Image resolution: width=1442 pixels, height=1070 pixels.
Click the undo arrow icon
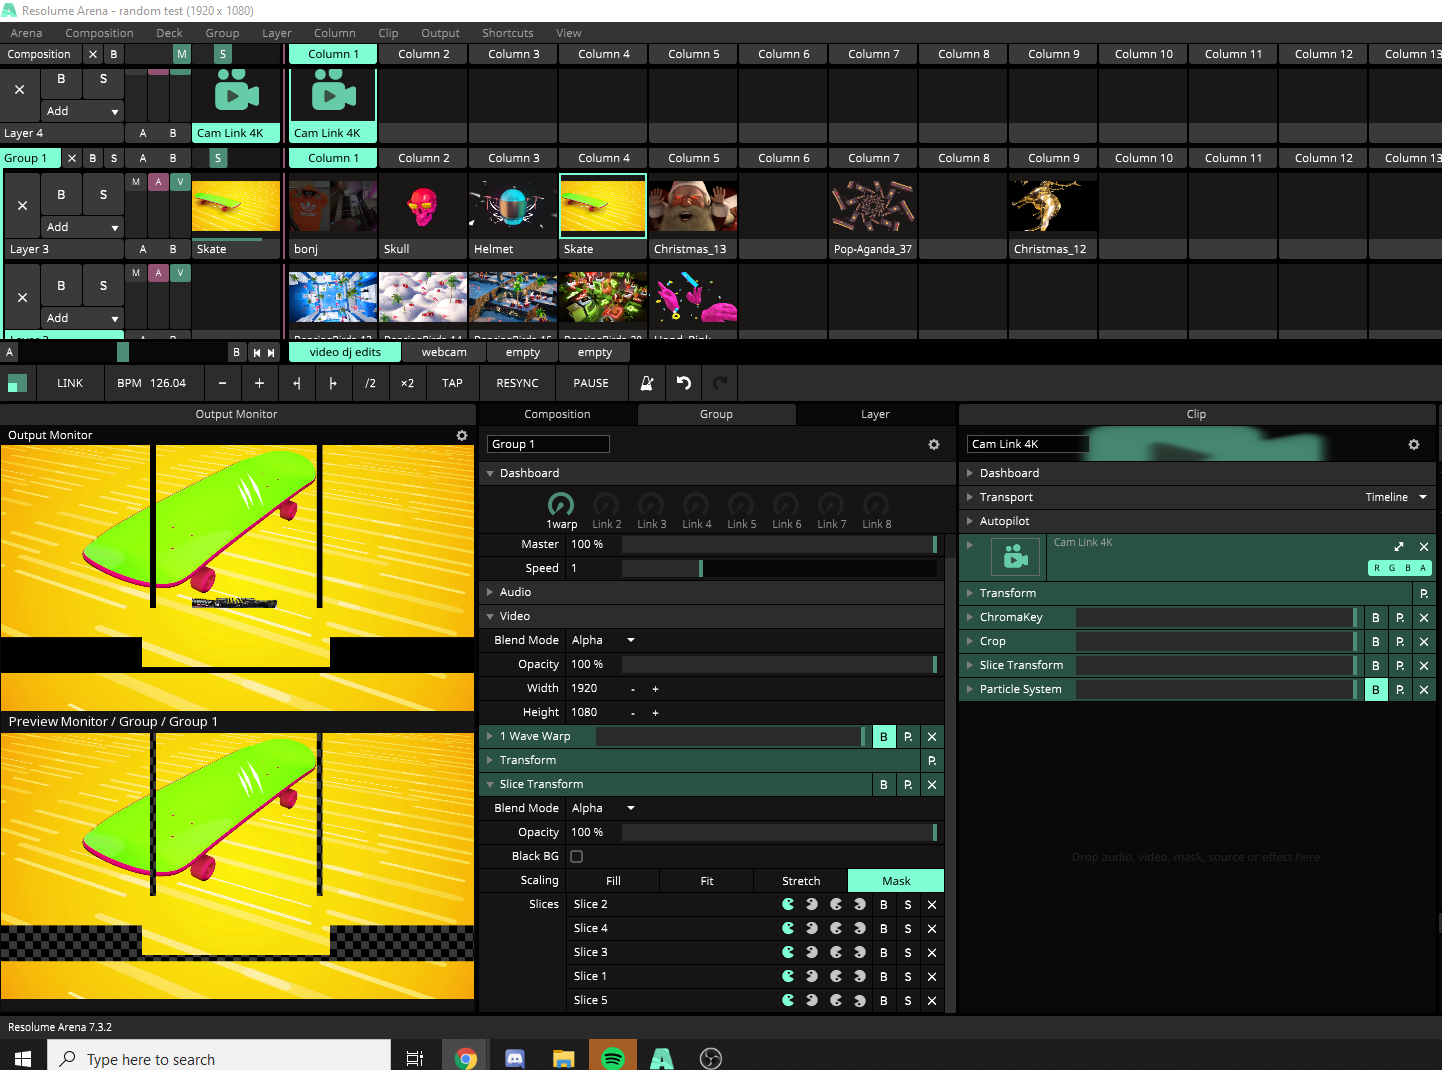pyautogui.click(x=684, y=383)
